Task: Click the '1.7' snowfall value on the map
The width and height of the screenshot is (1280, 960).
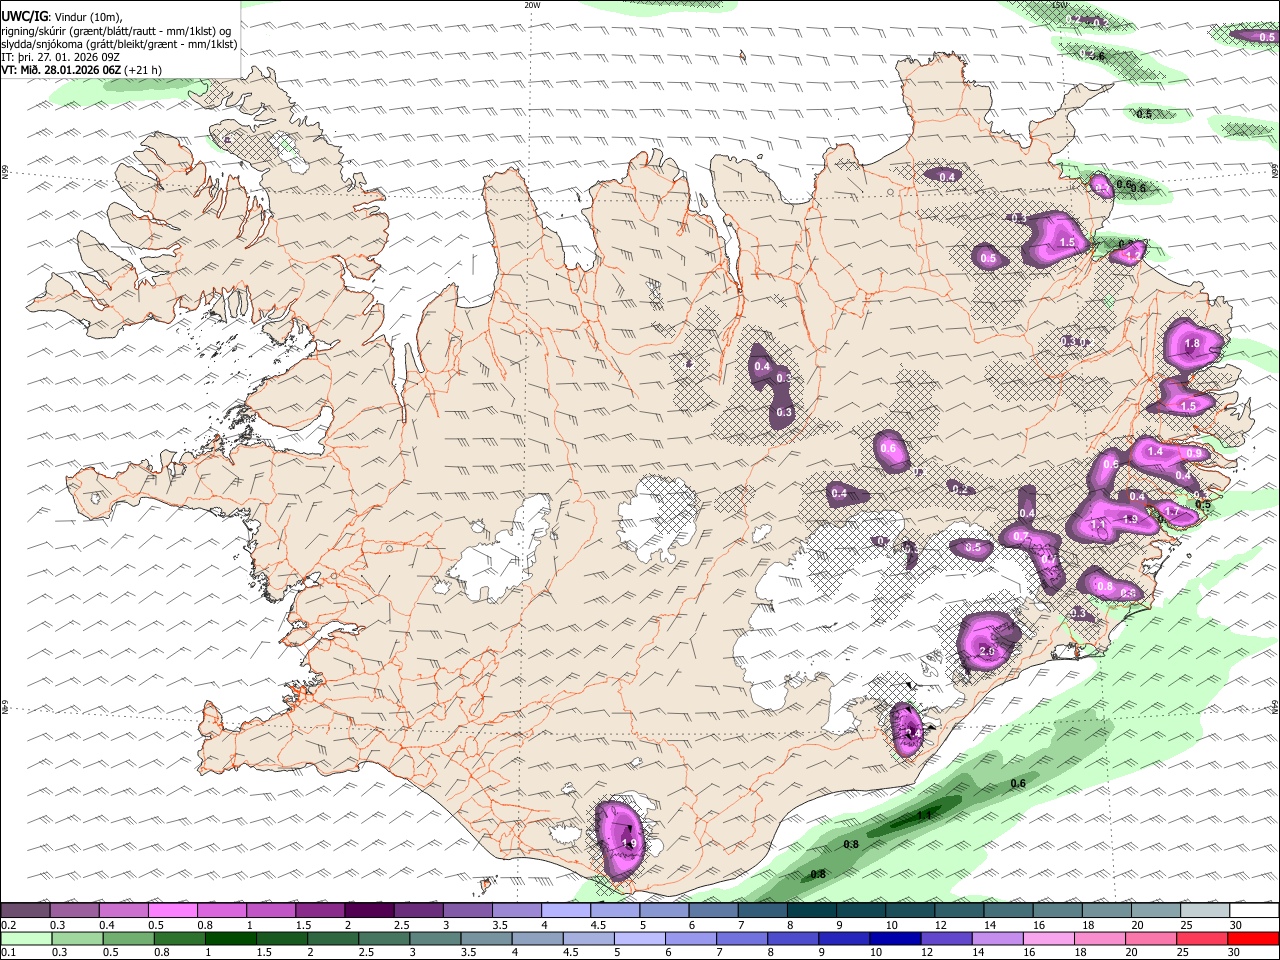Action: (1173, 512)
